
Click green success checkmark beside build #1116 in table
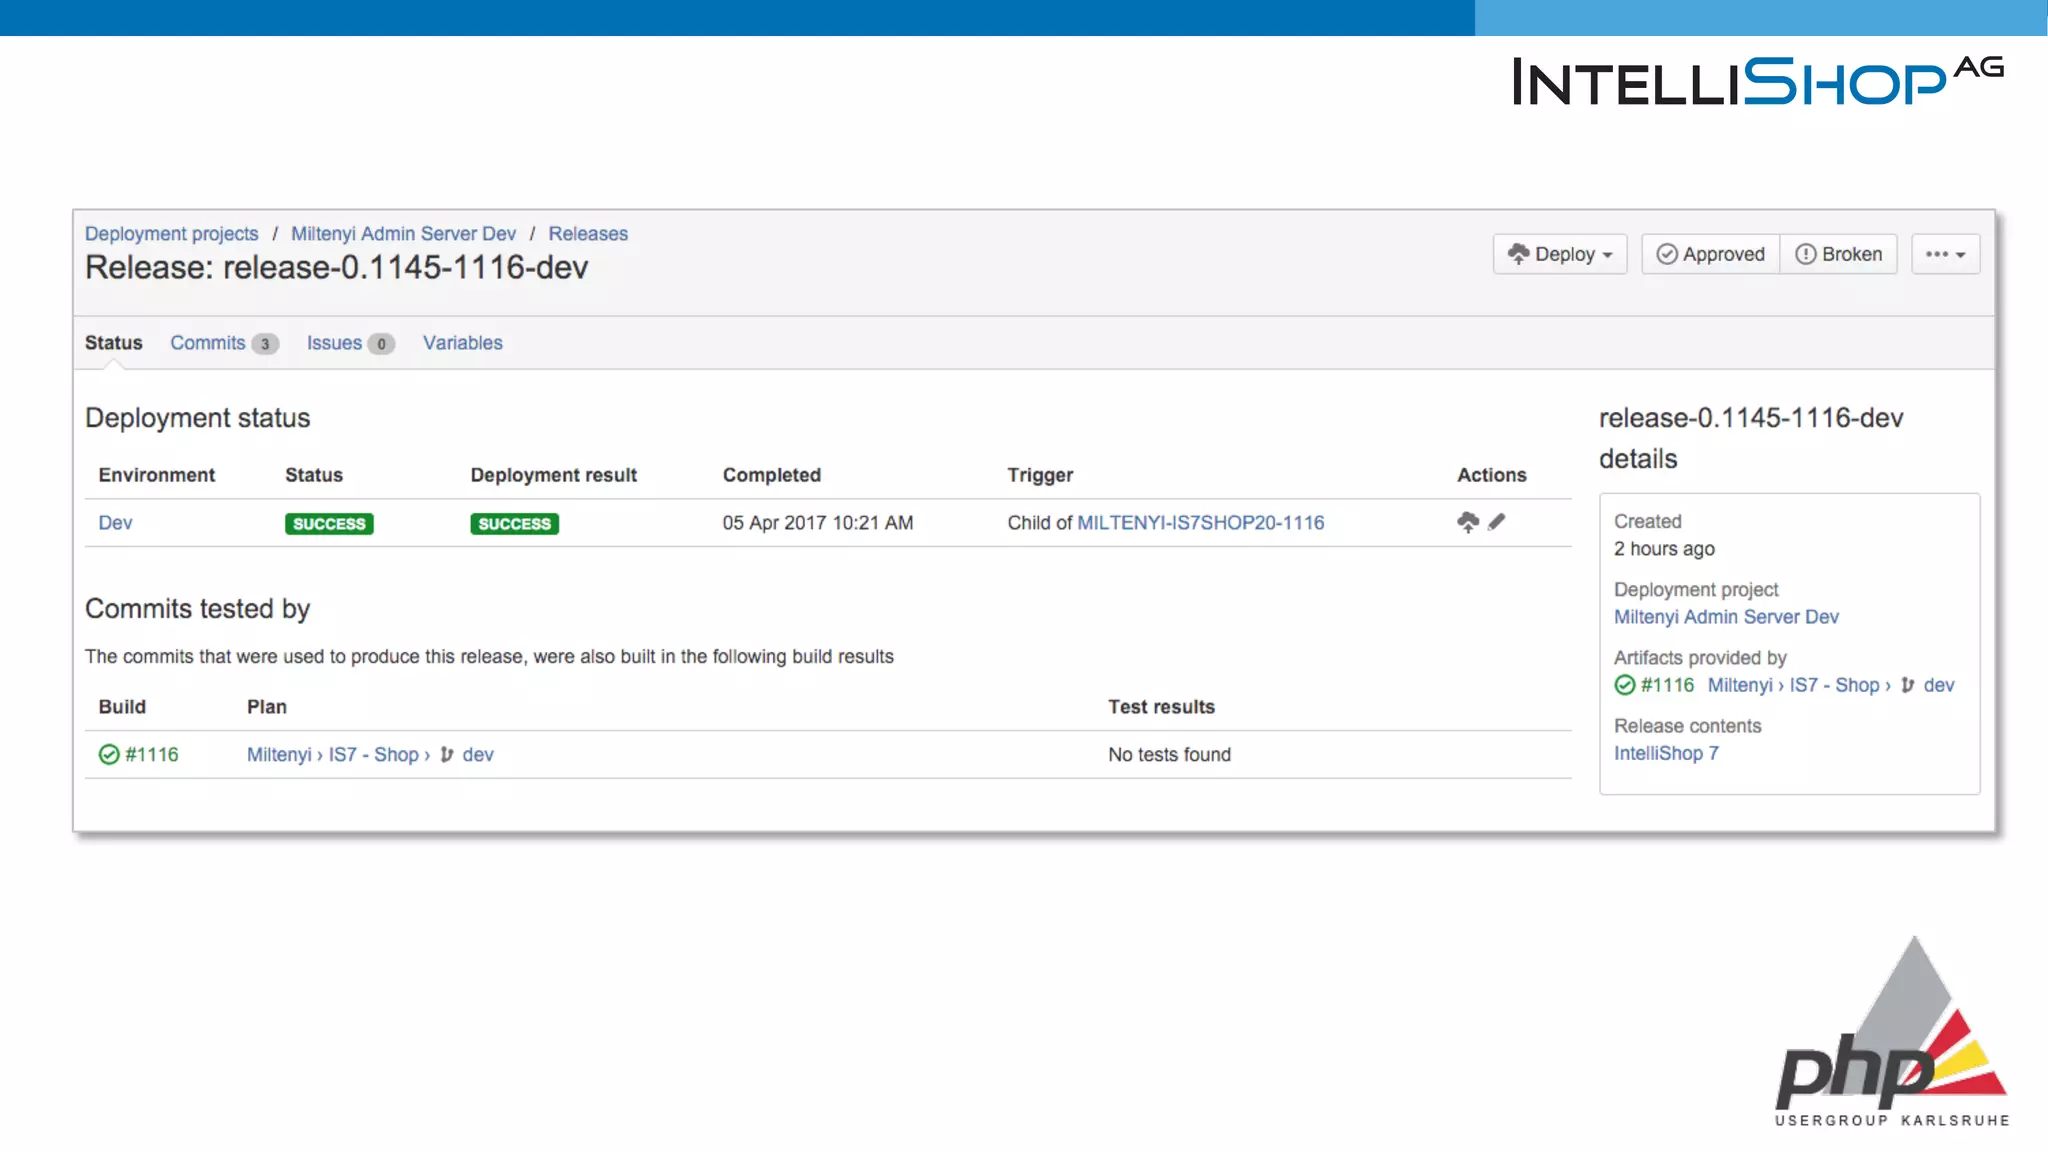pyautogui.click(x=109, y=755)
